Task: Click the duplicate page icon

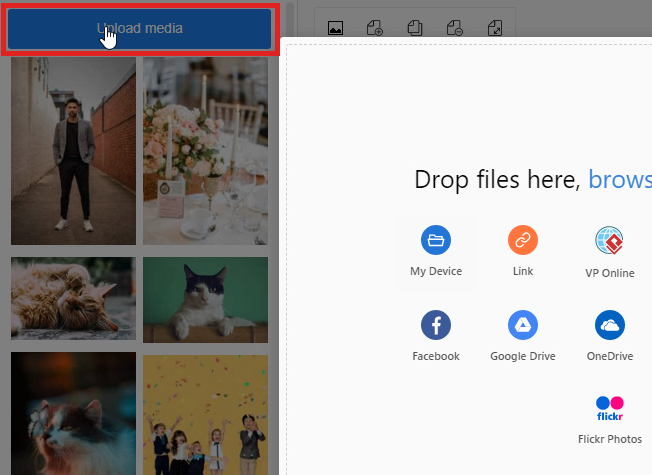Action: (414, 29)
